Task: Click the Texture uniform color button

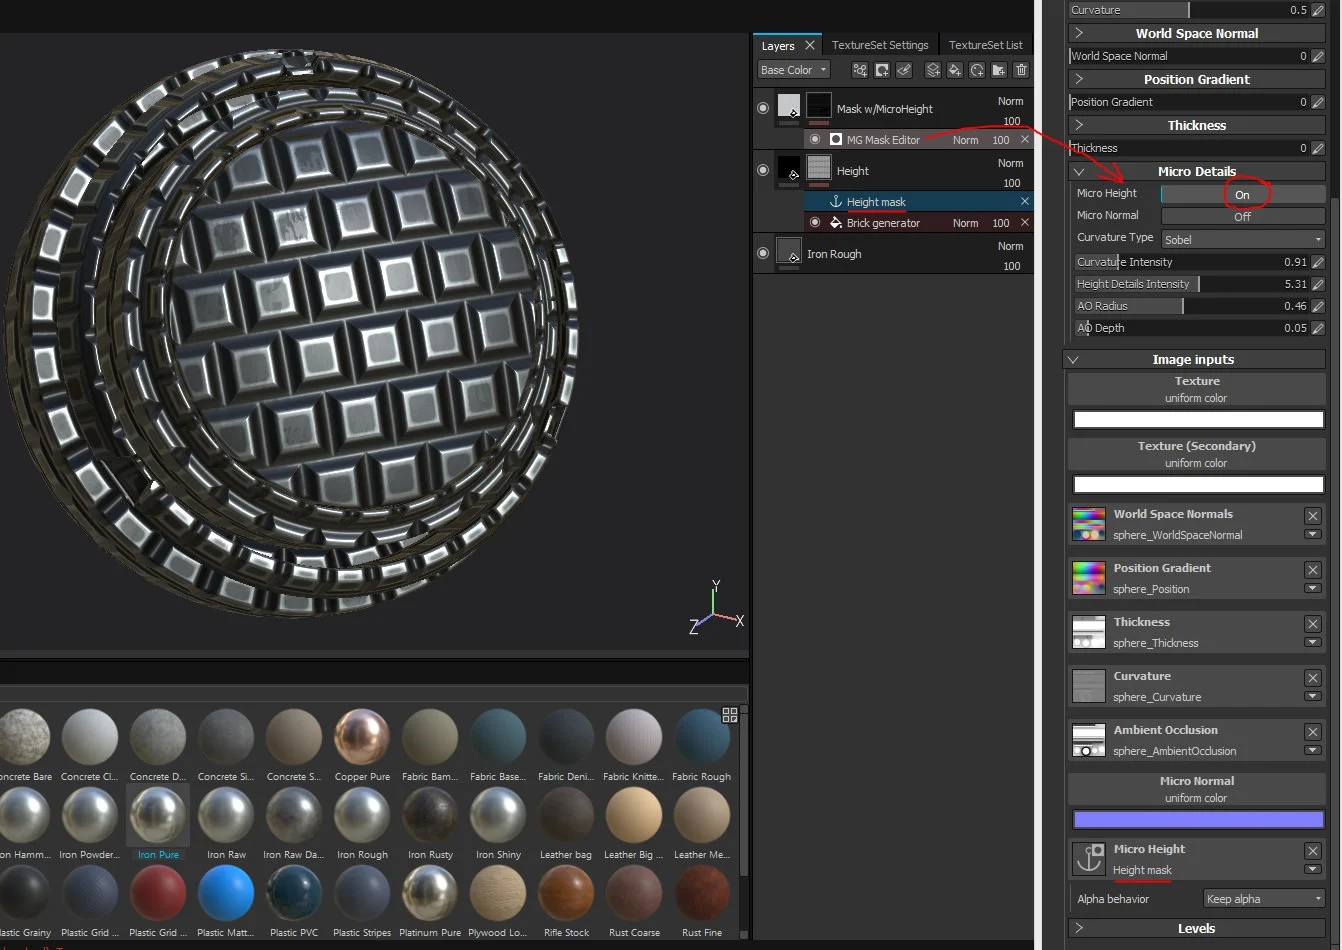Action: (1197, 389)
